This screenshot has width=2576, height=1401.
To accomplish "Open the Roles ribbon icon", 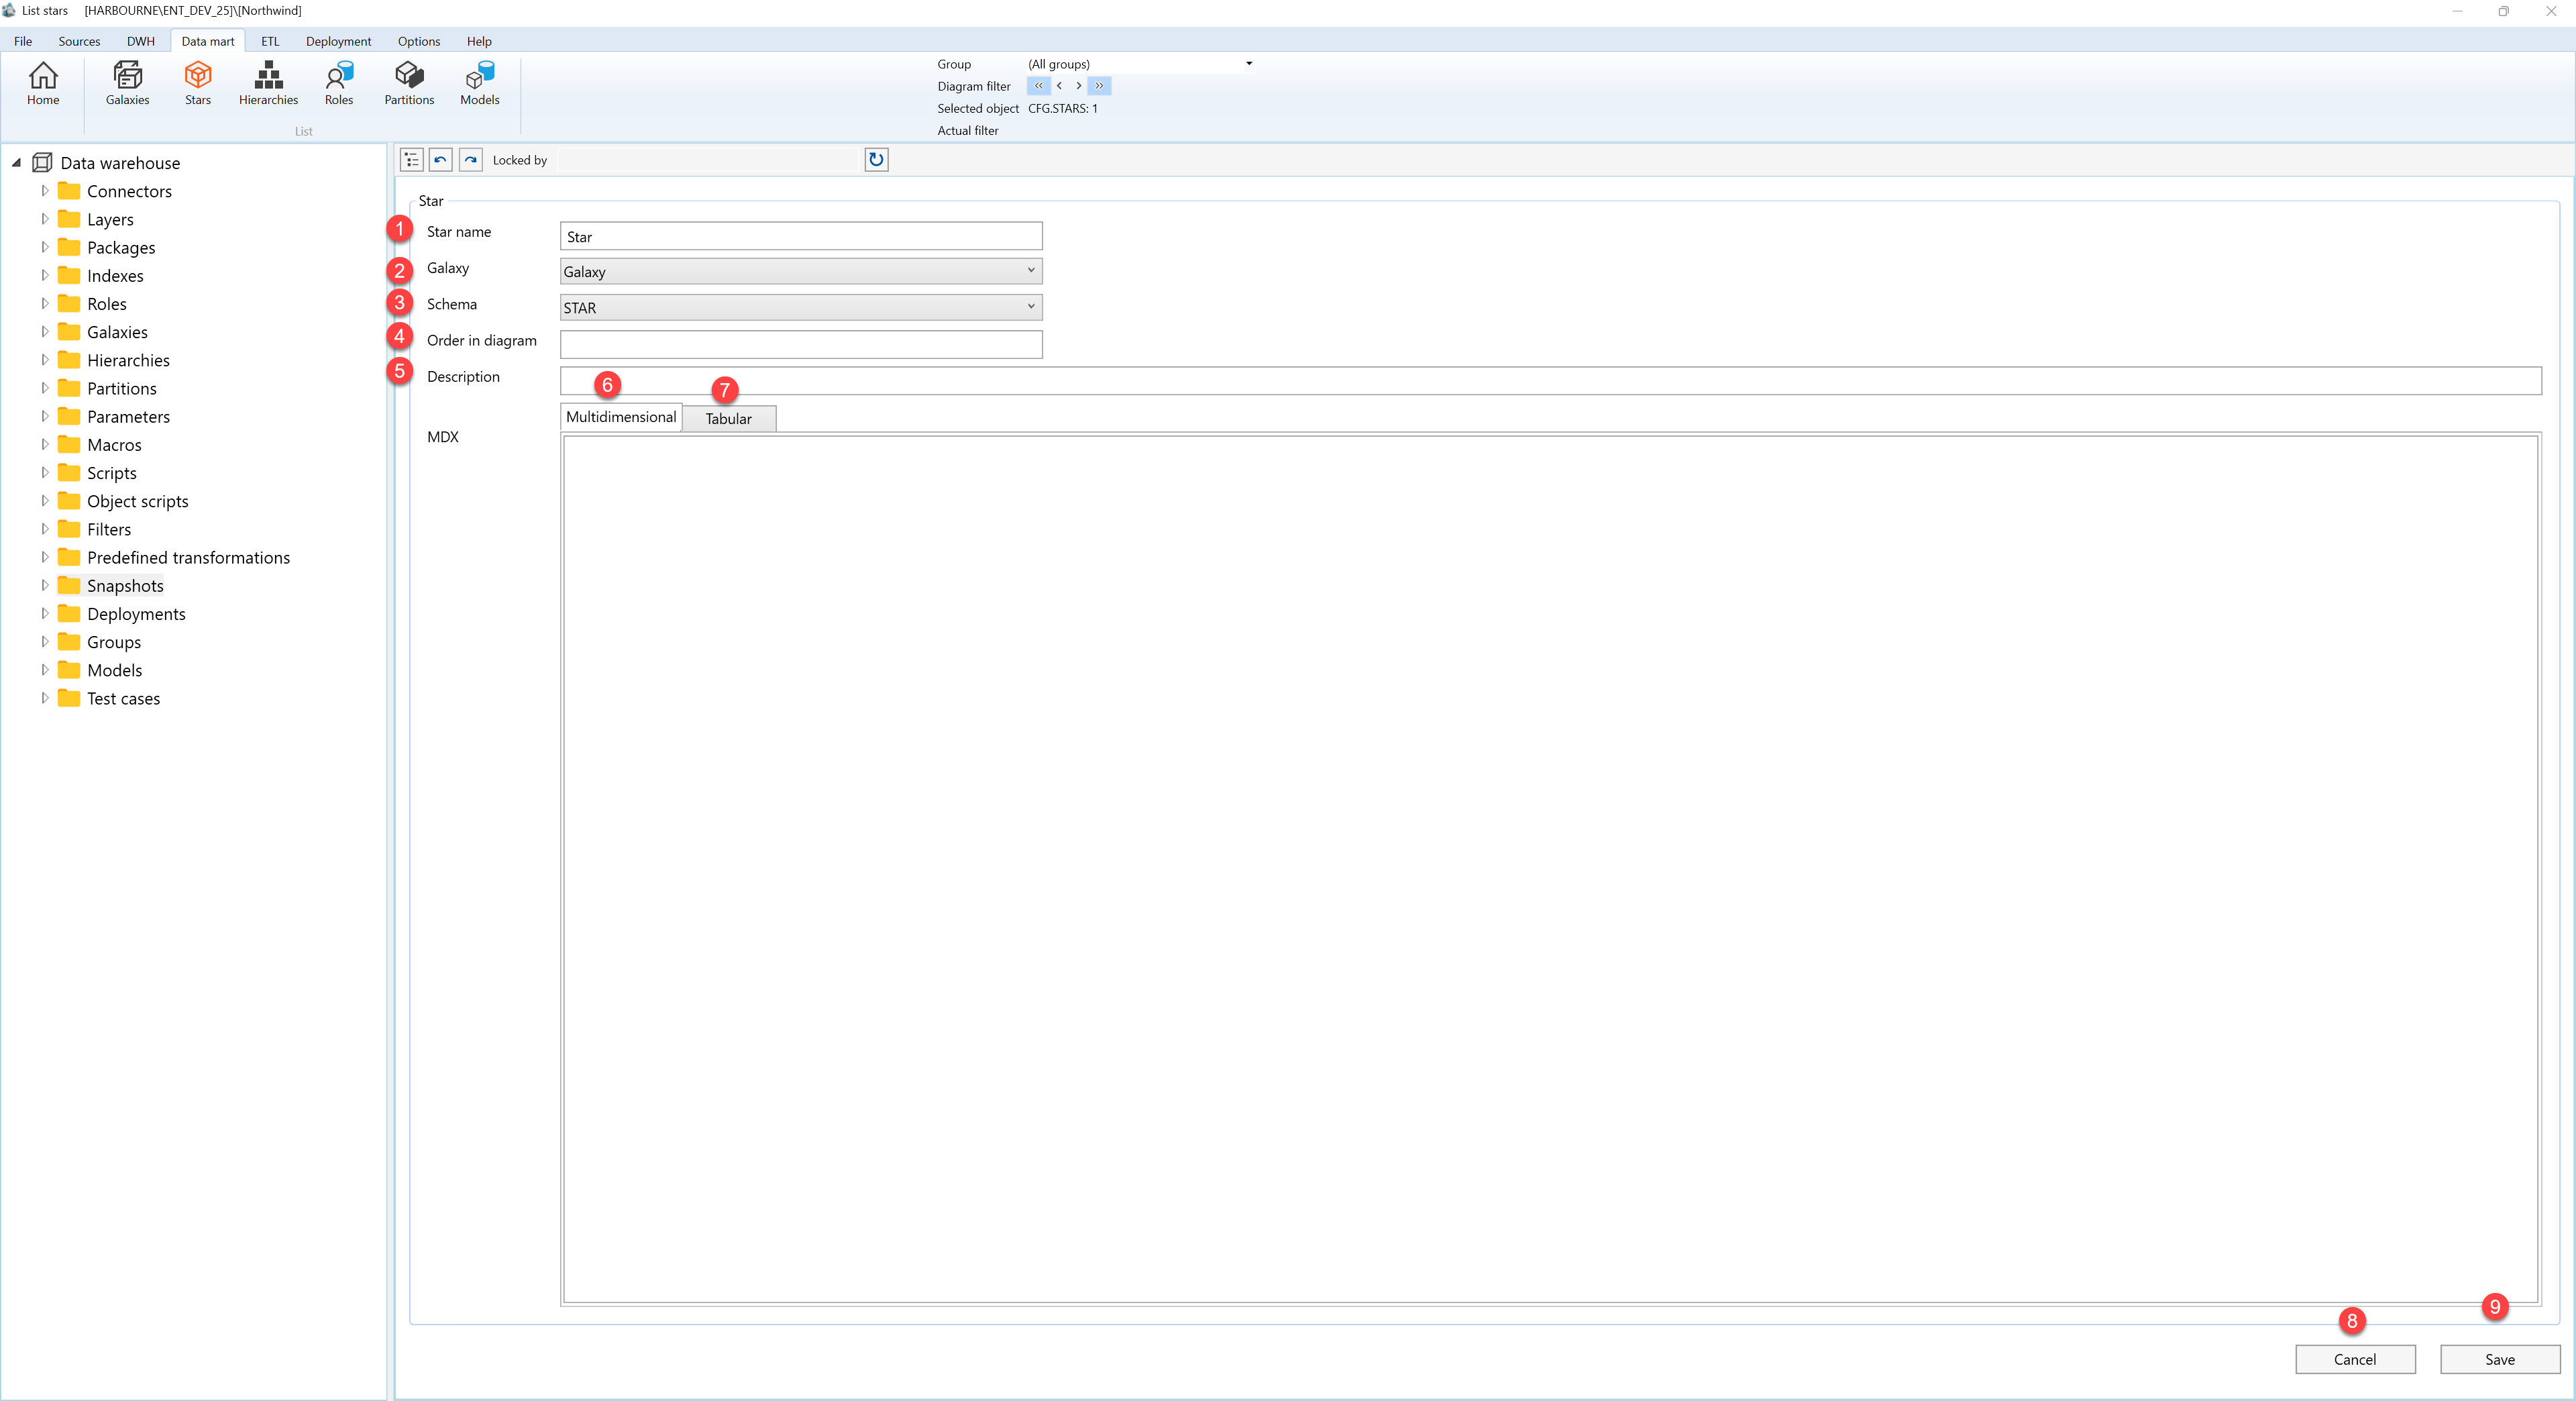I will click(x=339, y=84).
